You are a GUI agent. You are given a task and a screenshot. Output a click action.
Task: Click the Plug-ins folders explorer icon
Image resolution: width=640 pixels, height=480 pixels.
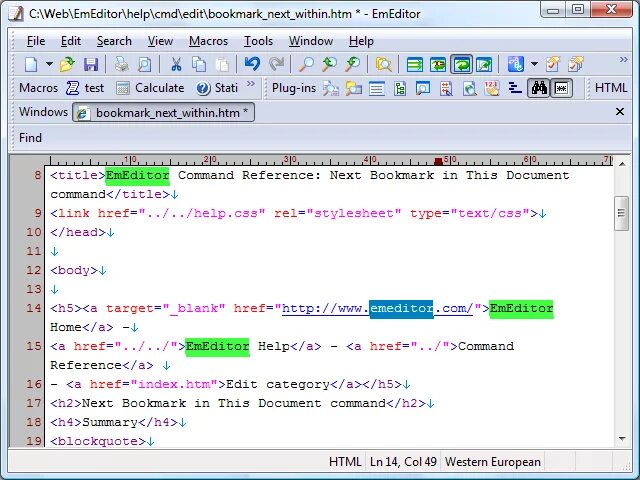click(x=353, y=88)
